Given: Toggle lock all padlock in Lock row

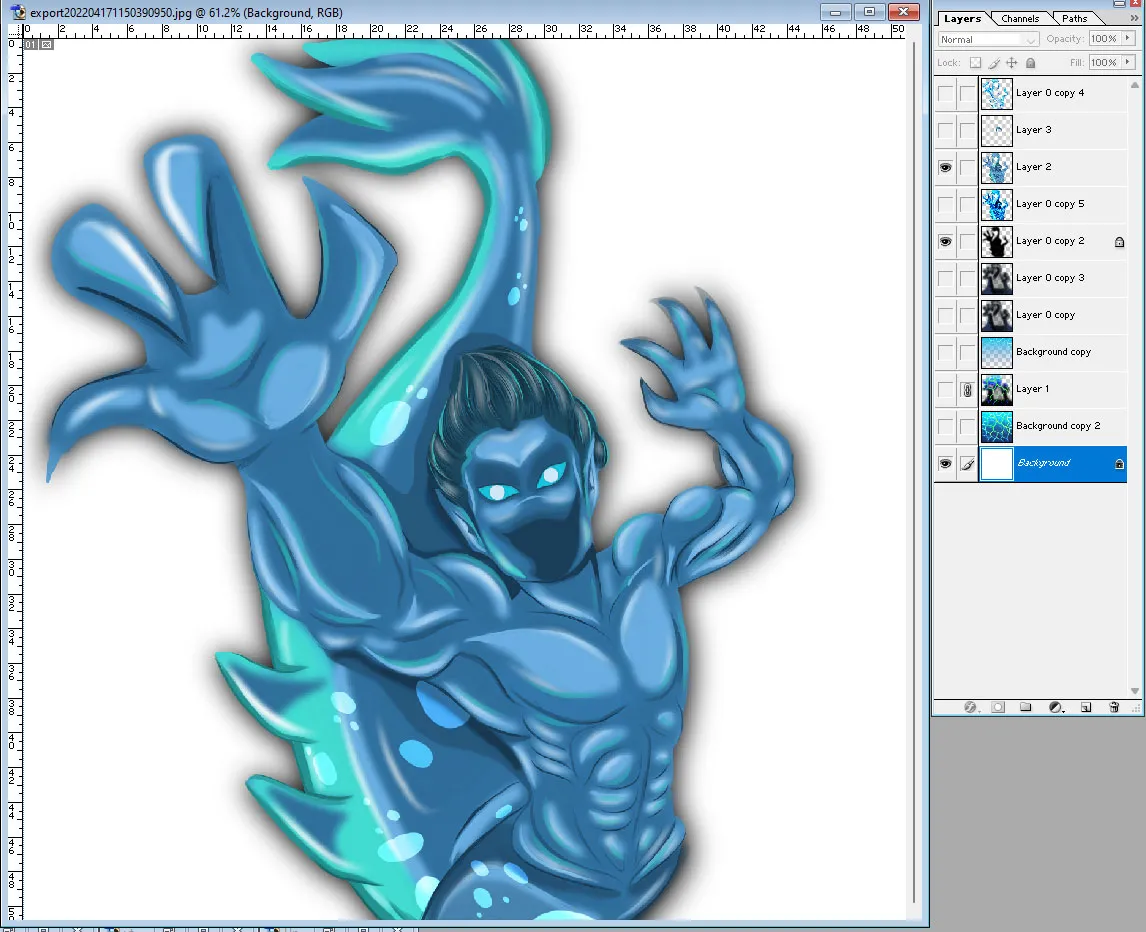Looking at the screenshot, I should 1031,63.
